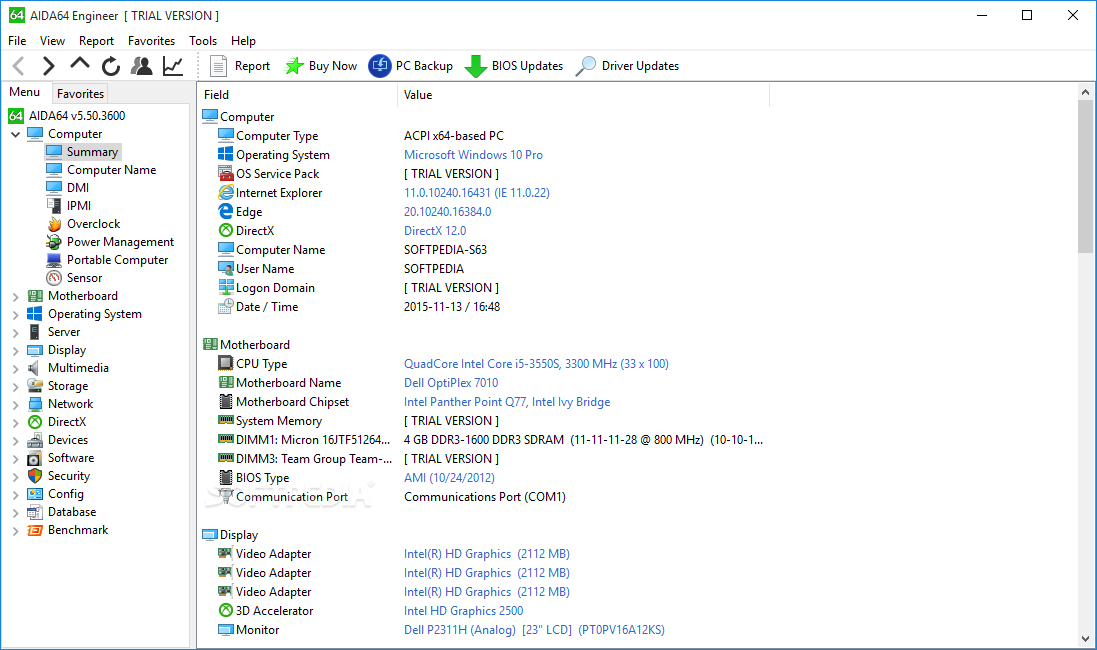Open the Tools menu
1097x650 pixels.
(203, 41)
